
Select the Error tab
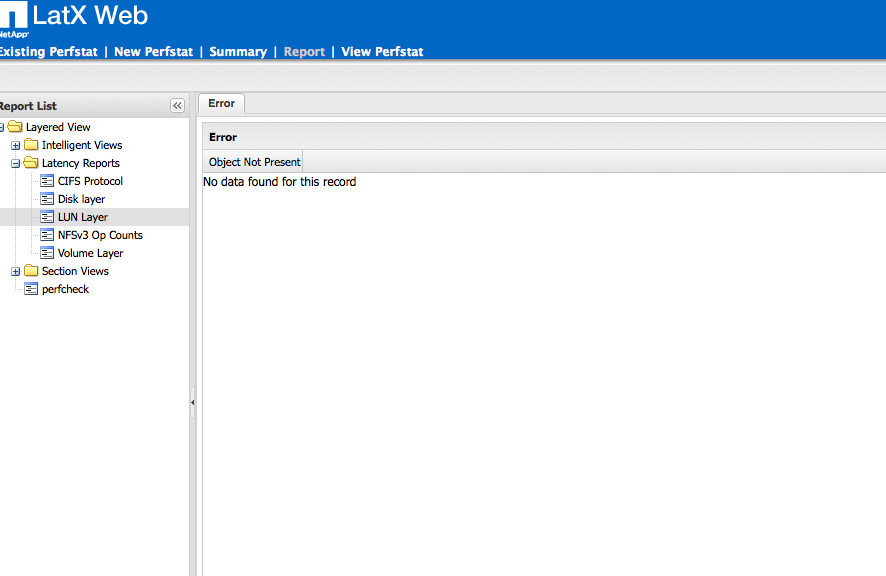[222, 103]
